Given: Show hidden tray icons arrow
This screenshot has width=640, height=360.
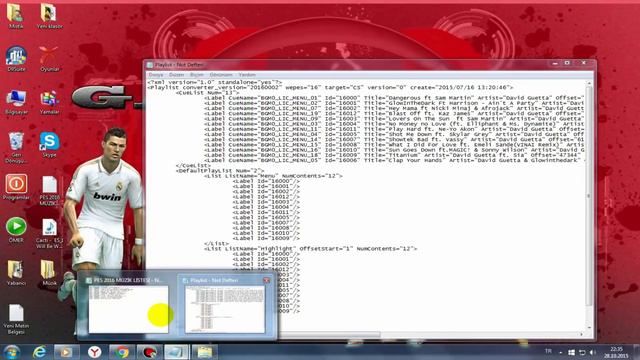Looking at the screenshot, I should point(560,352).
